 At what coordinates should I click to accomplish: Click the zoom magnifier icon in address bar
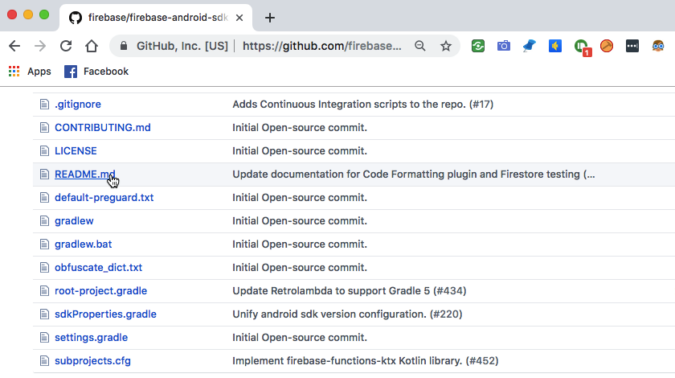[x=420, y=46]
